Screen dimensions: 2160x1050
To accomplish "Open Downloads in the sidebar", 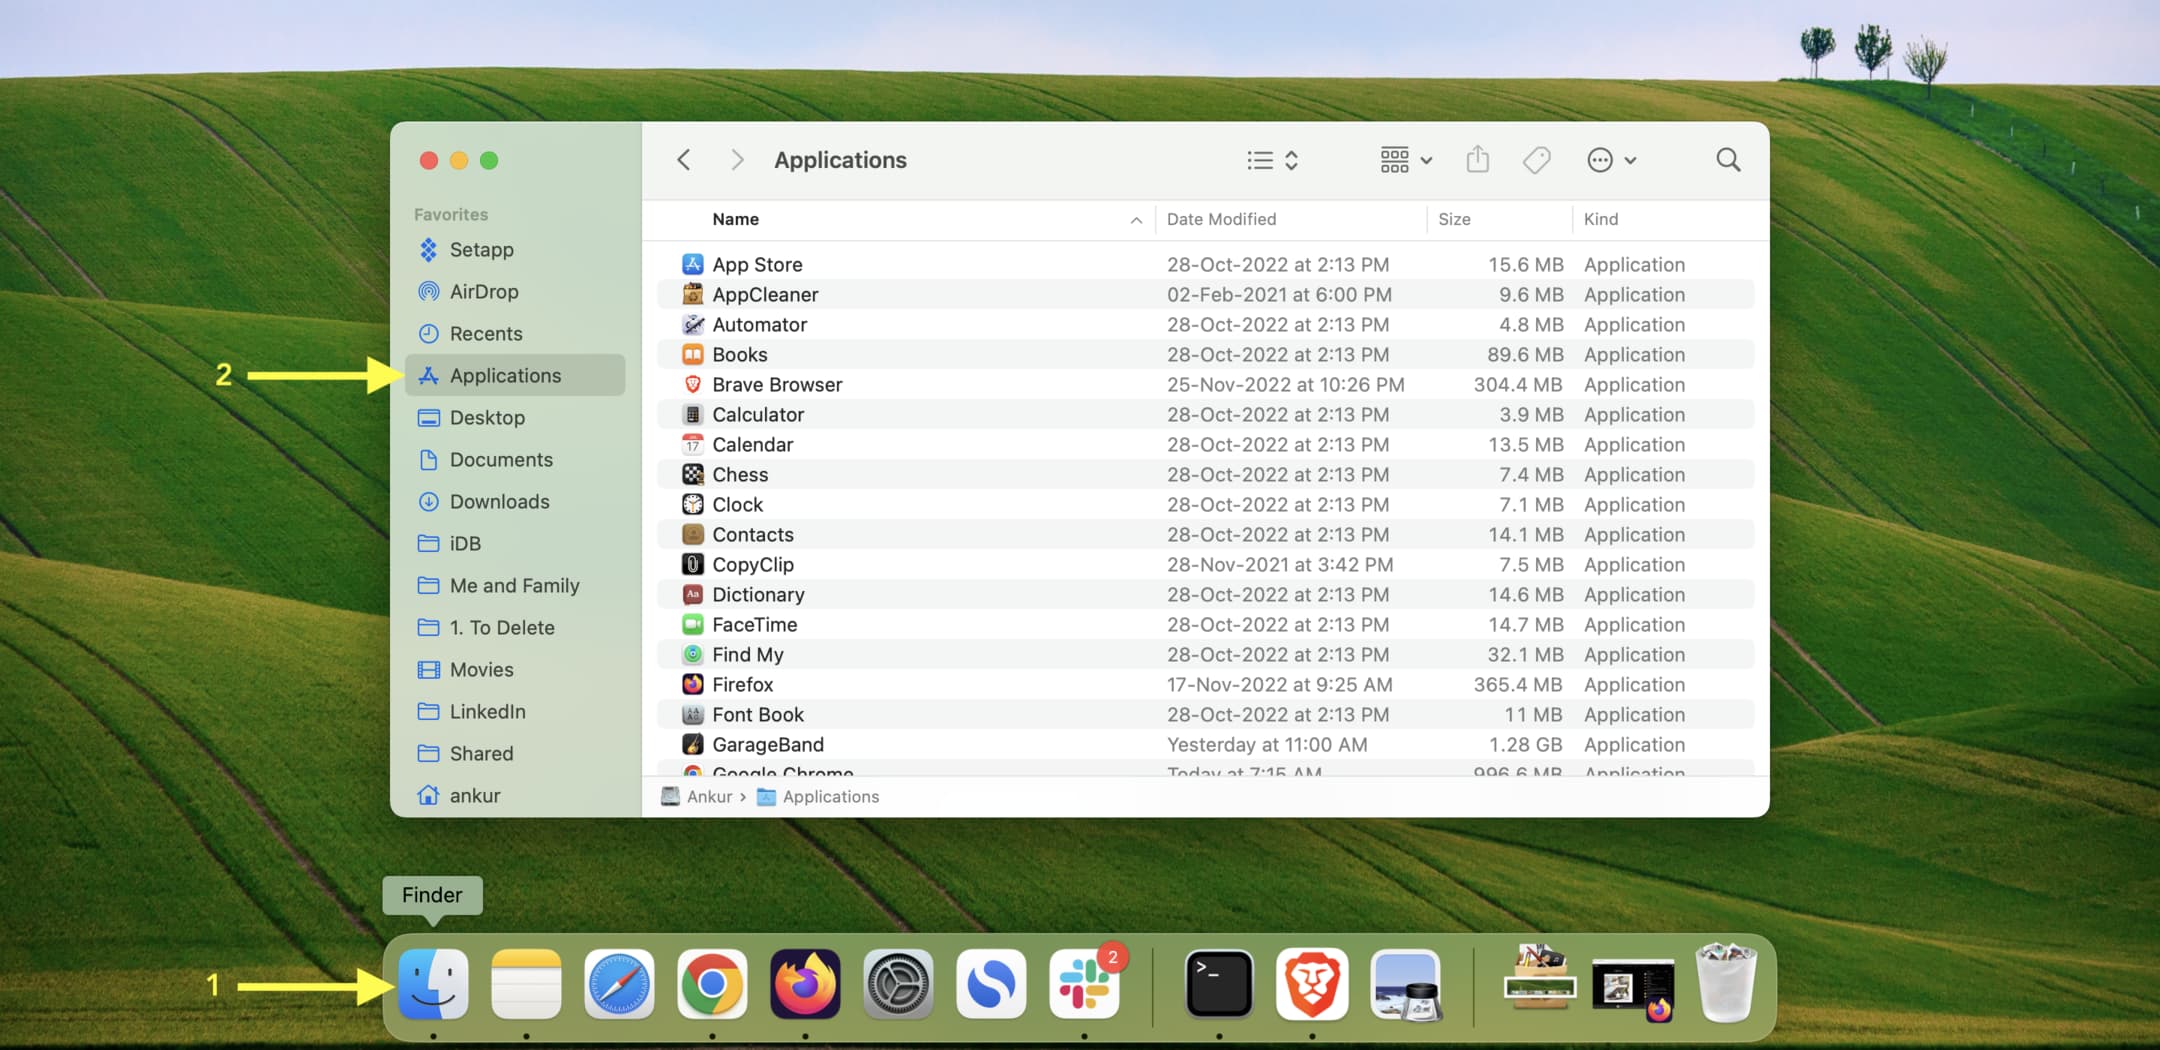I will [515, 501].
